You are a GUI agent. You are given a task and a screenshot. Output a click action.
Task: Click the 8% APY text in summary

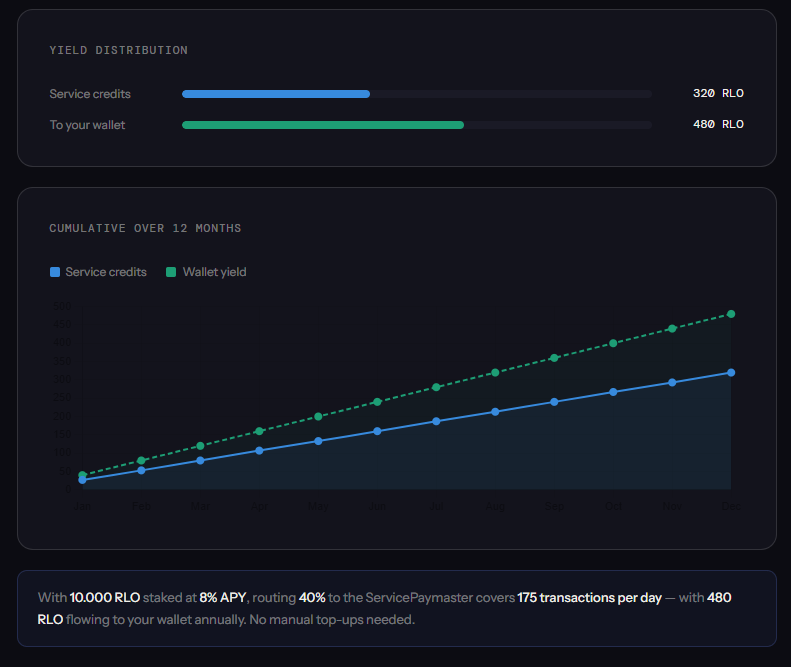point(222,597)
